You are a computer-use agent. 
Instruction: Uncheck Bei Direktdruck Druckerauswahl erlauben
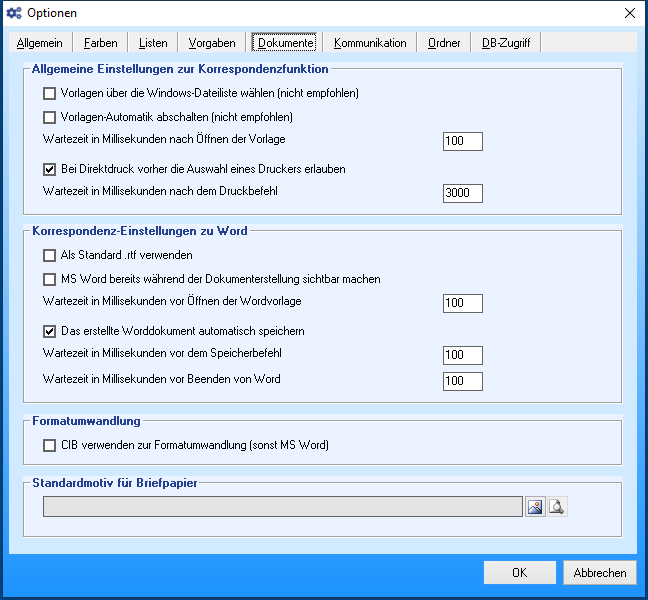(50, 169)
